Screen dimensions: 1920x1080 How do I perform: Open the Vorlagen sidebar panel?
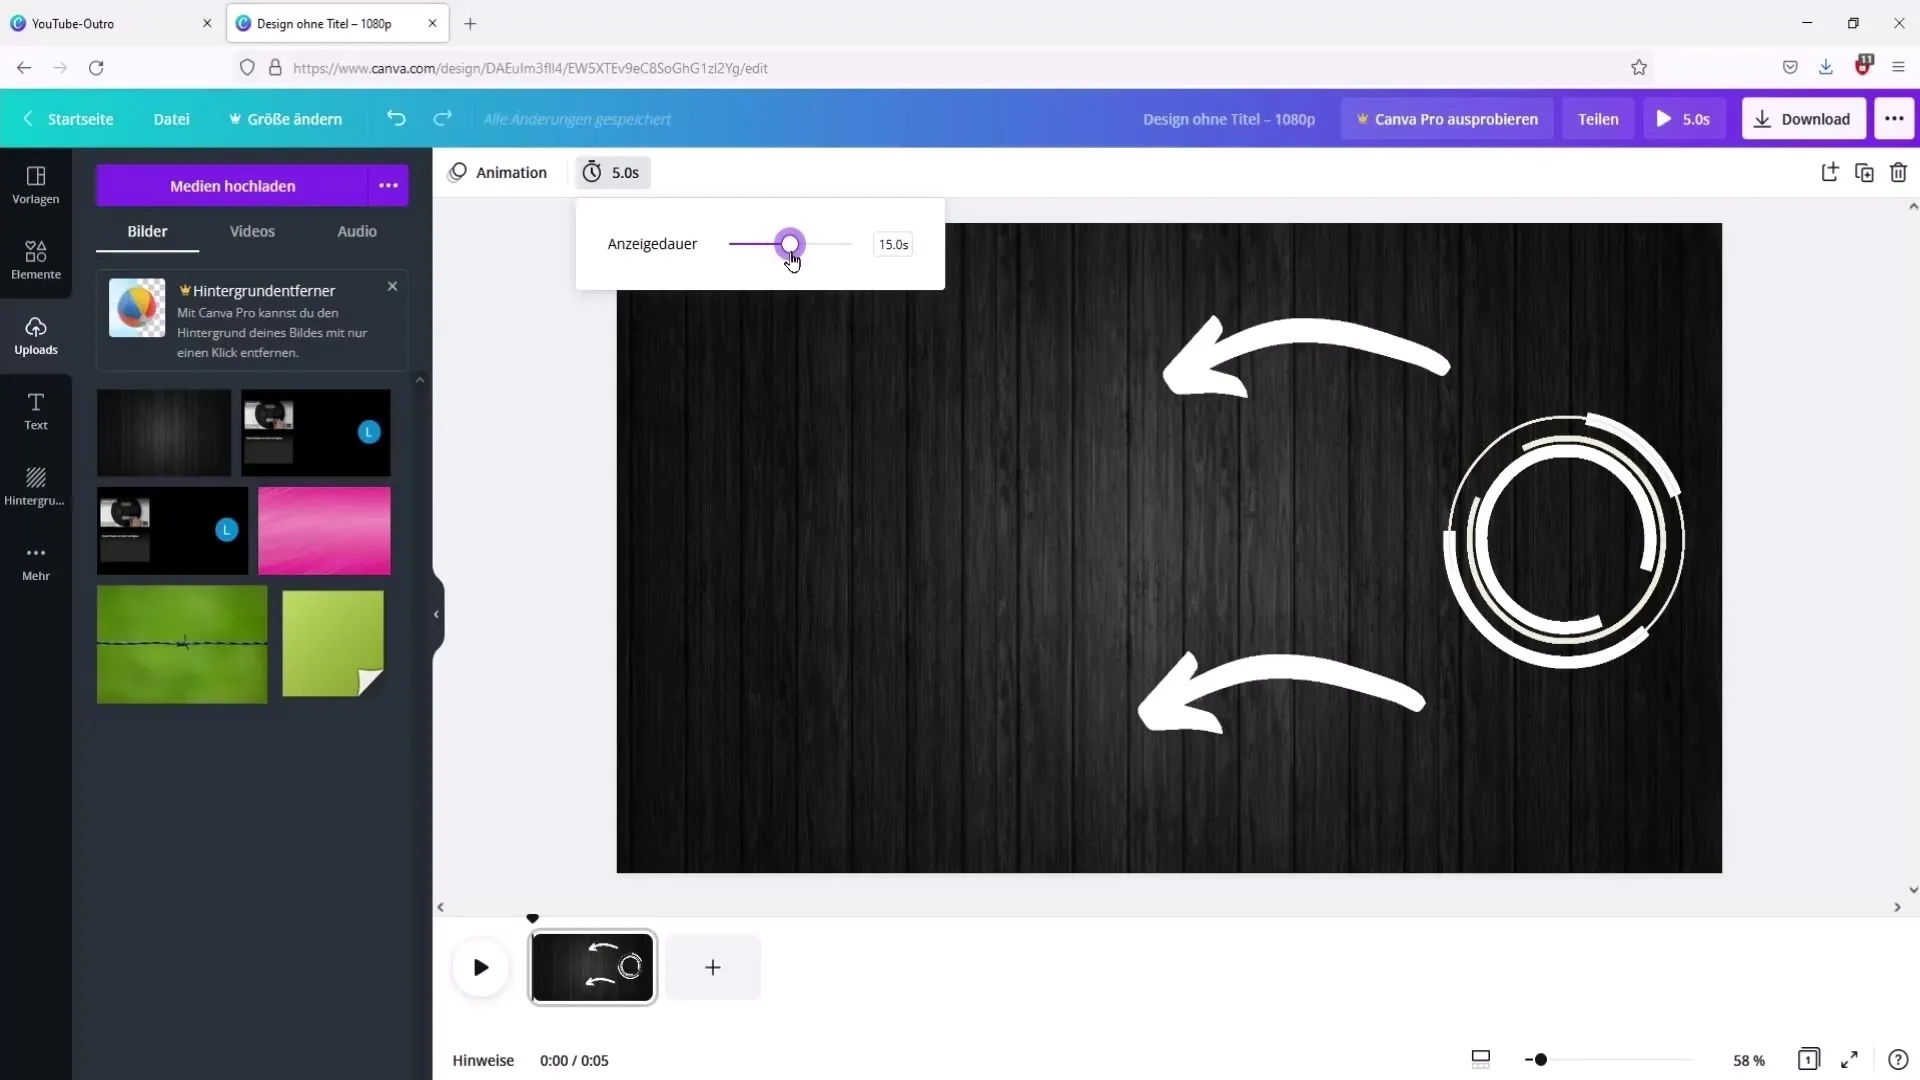[x=36, y=185]
